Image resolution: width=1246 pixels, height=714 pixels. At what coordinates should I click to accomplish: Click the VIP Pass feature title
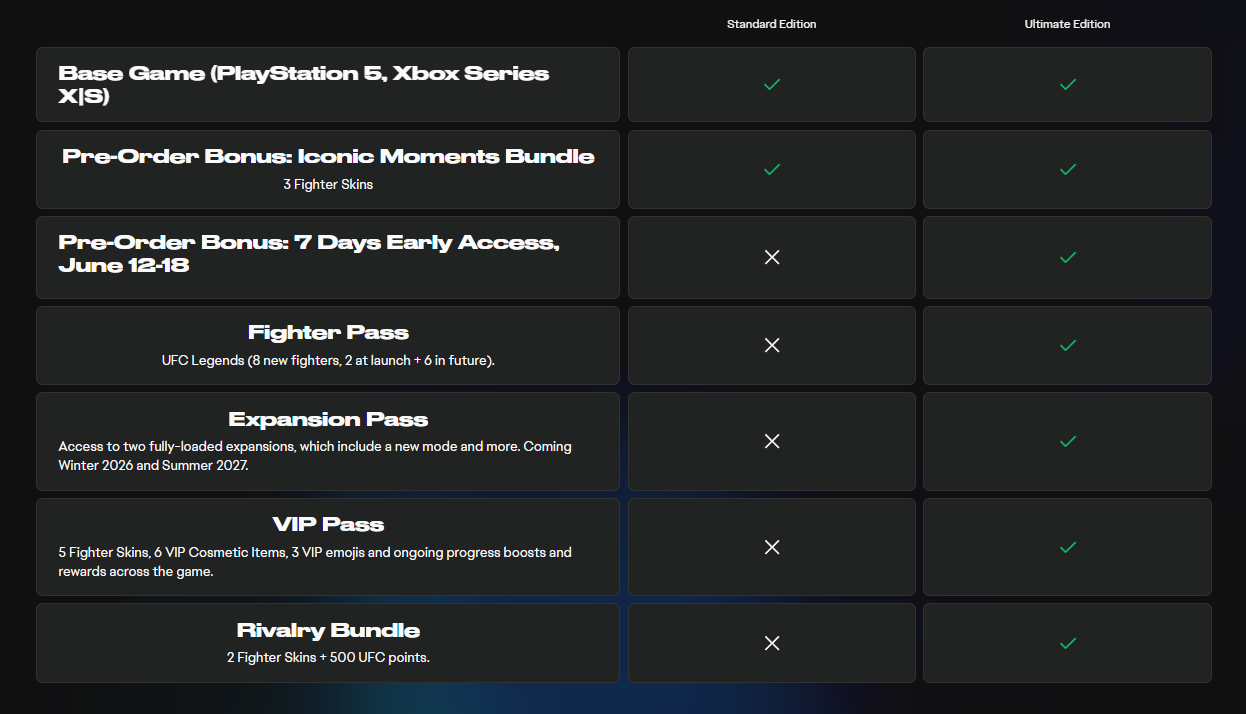coord(328,525)
